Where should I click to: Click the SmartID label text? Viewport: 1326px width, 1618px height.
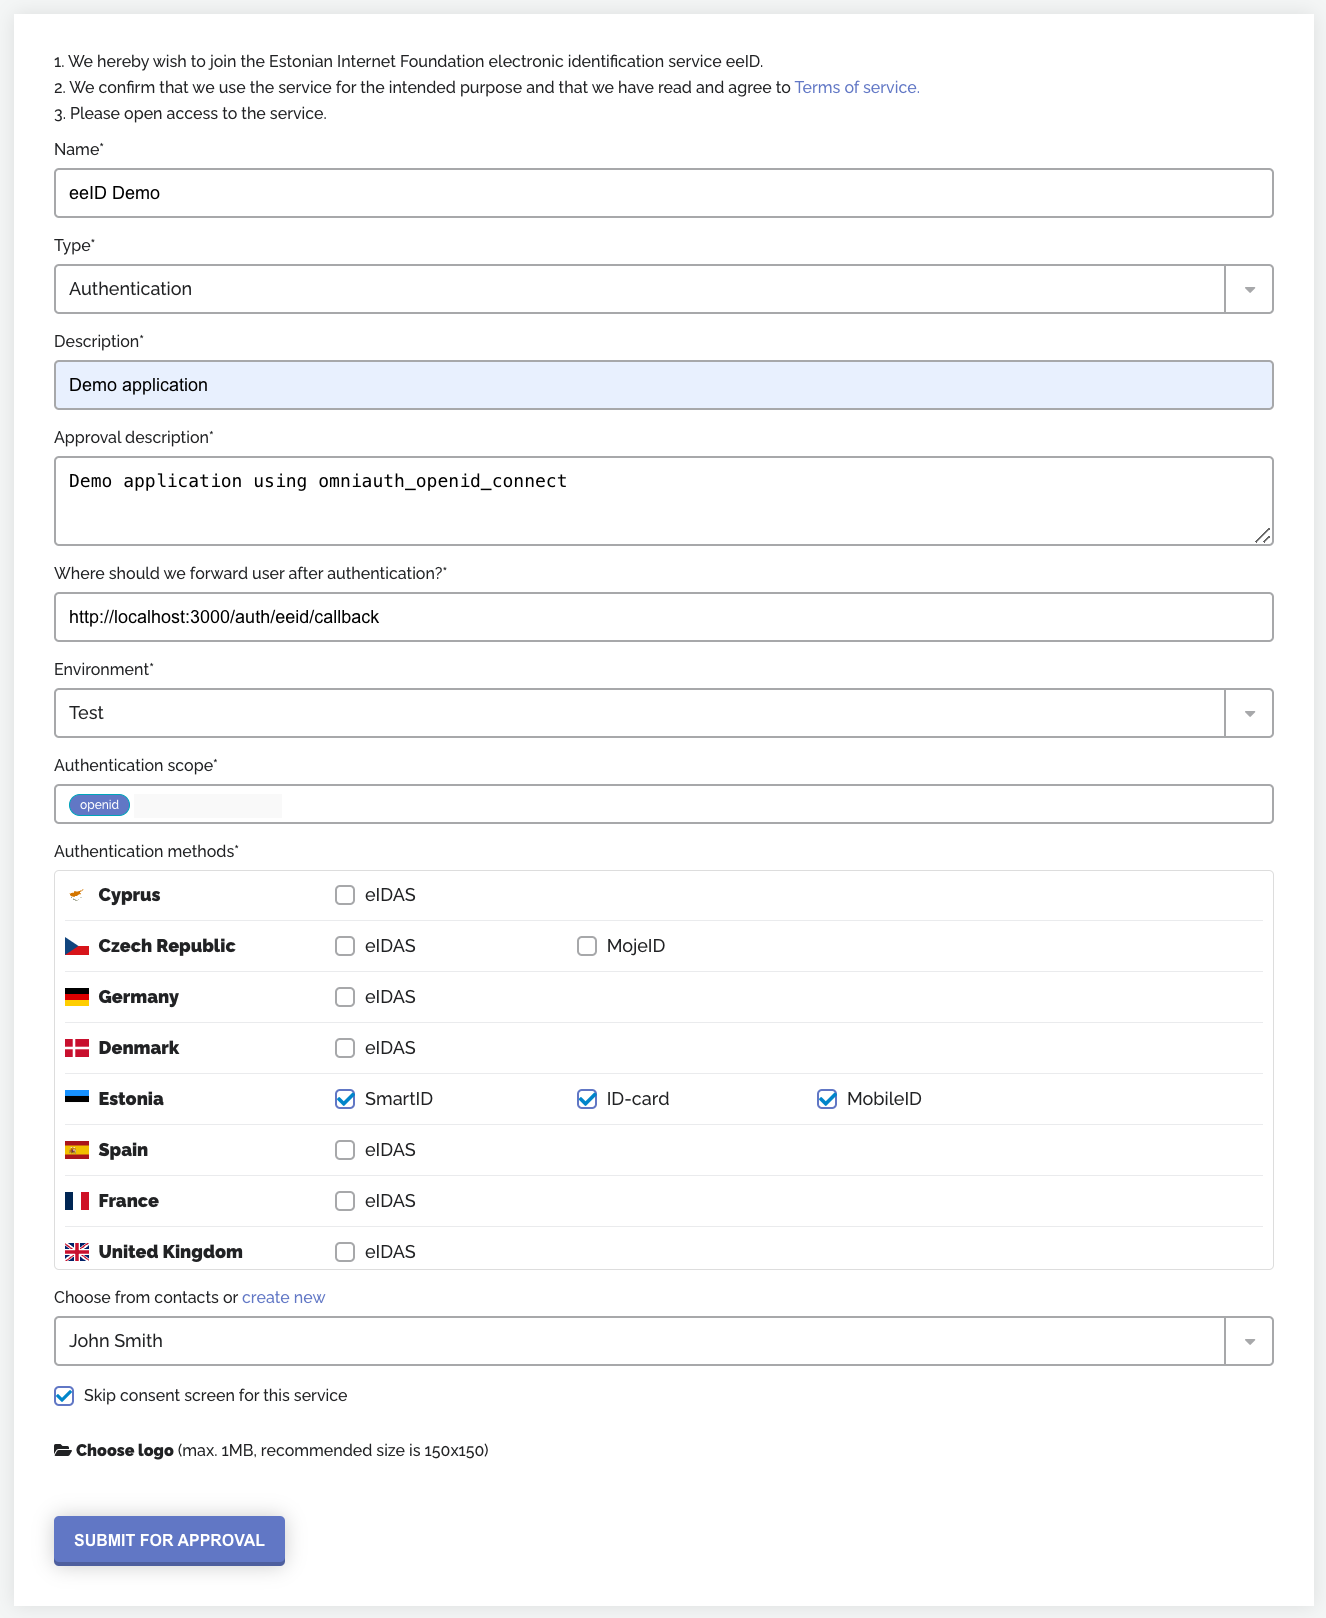coord(399,1099)
